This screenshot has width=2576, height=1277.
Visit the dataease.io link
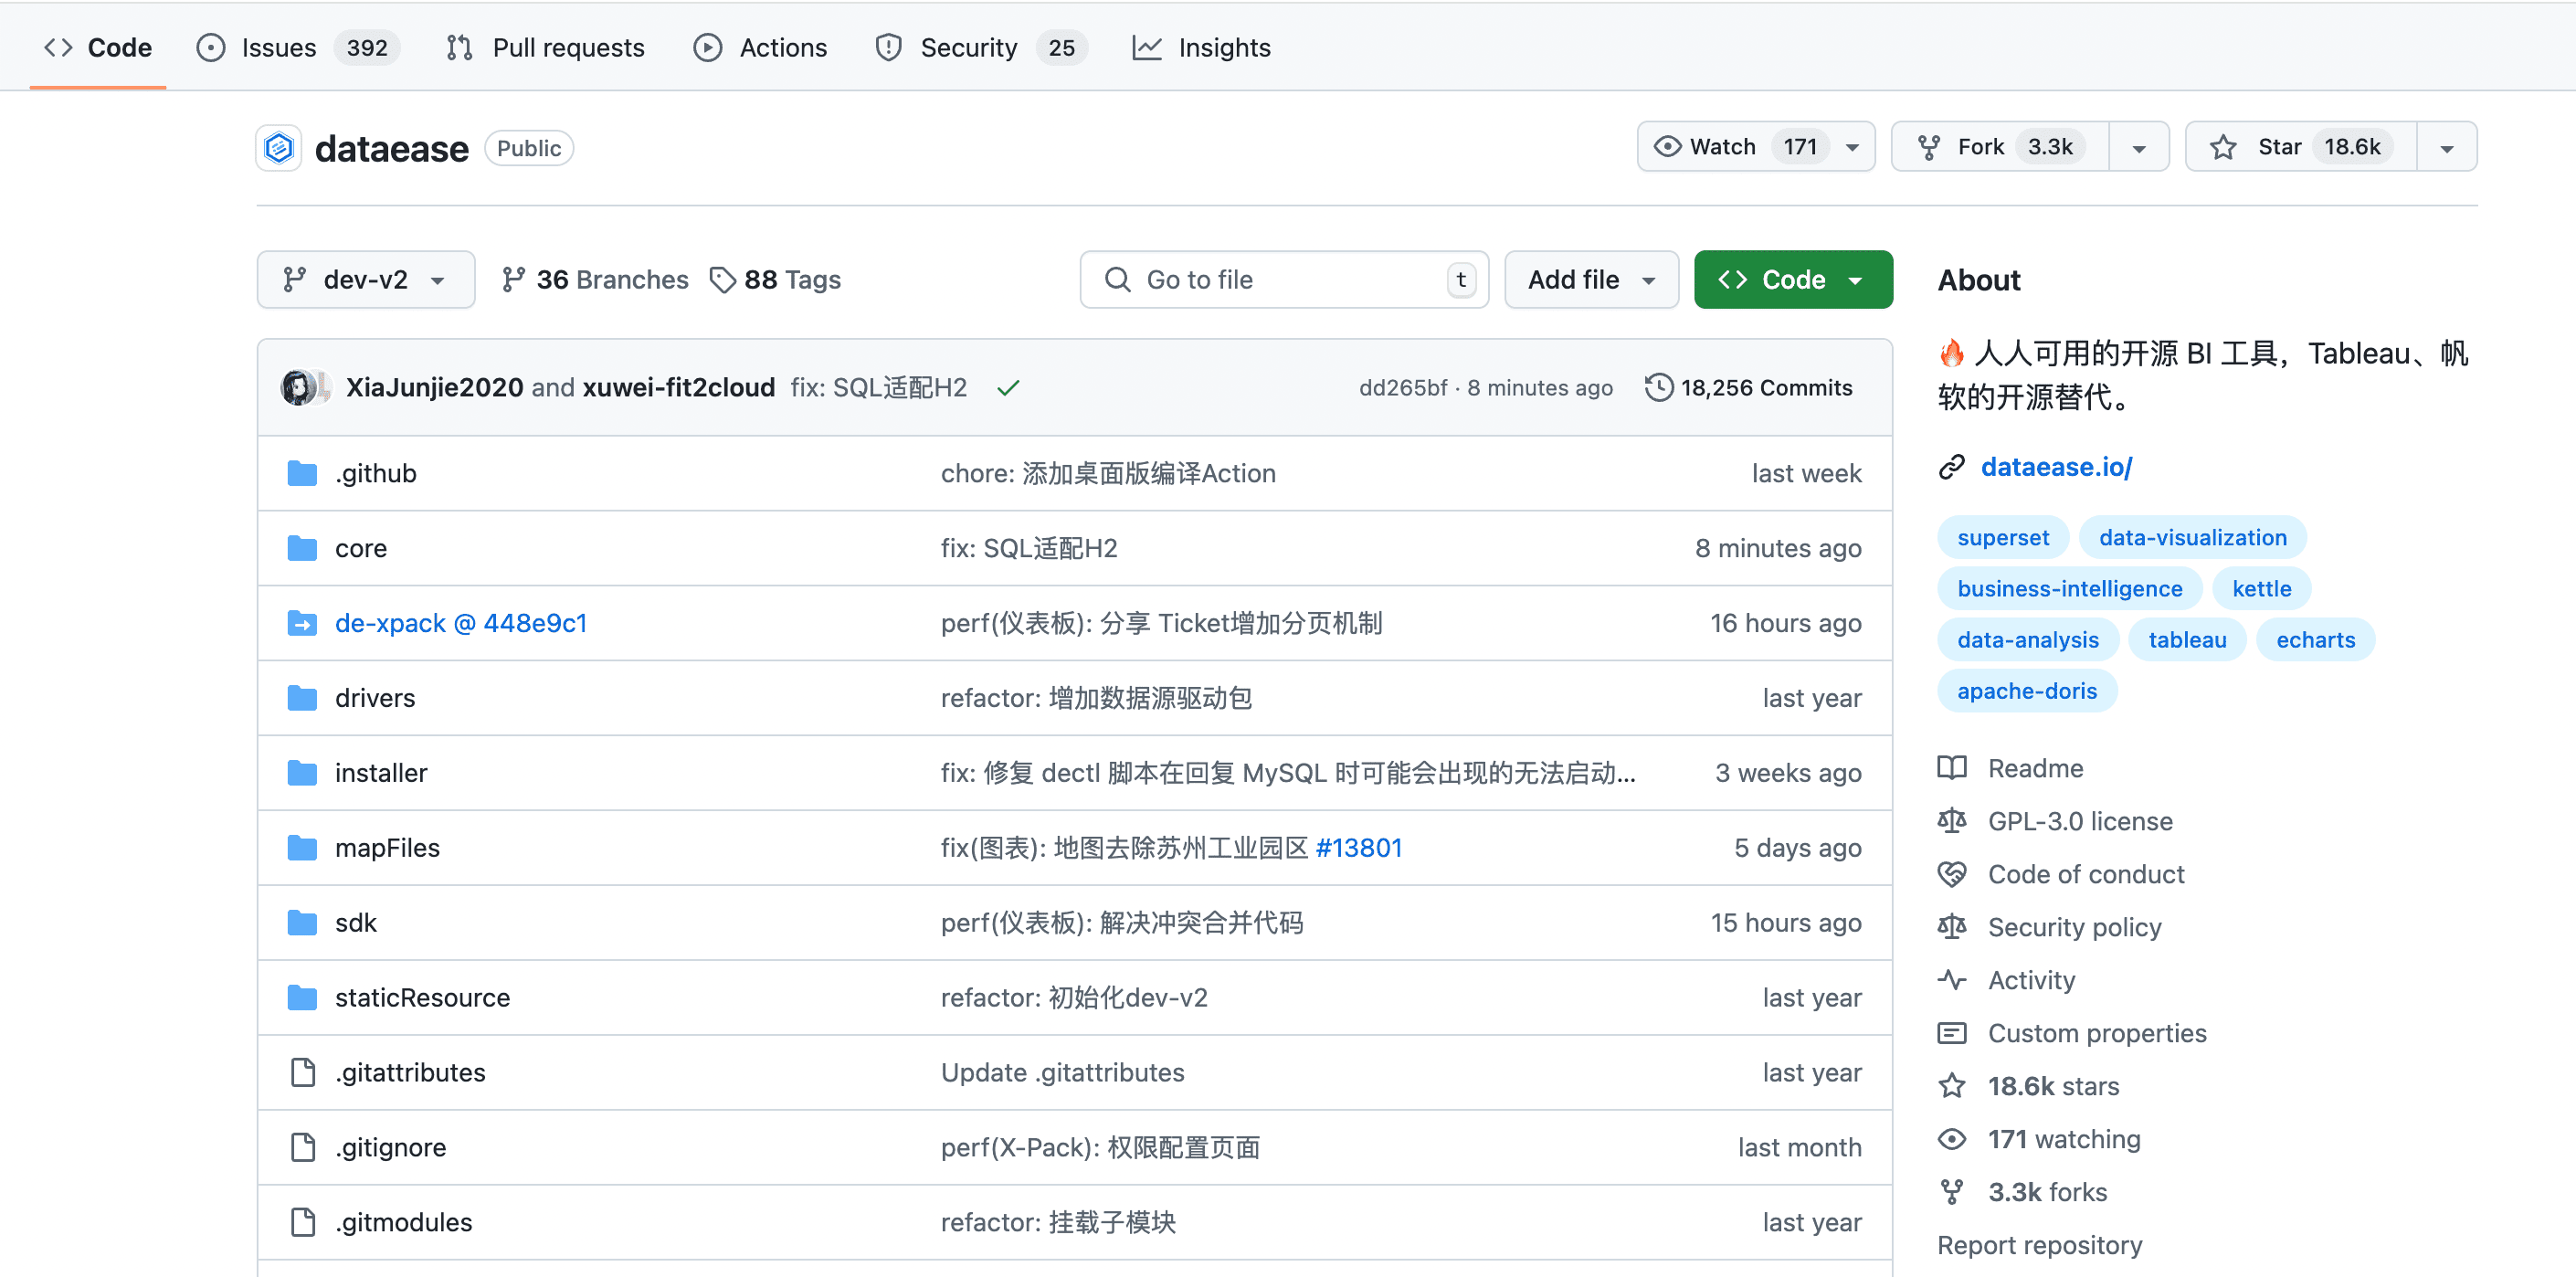tap(2056, 466)
